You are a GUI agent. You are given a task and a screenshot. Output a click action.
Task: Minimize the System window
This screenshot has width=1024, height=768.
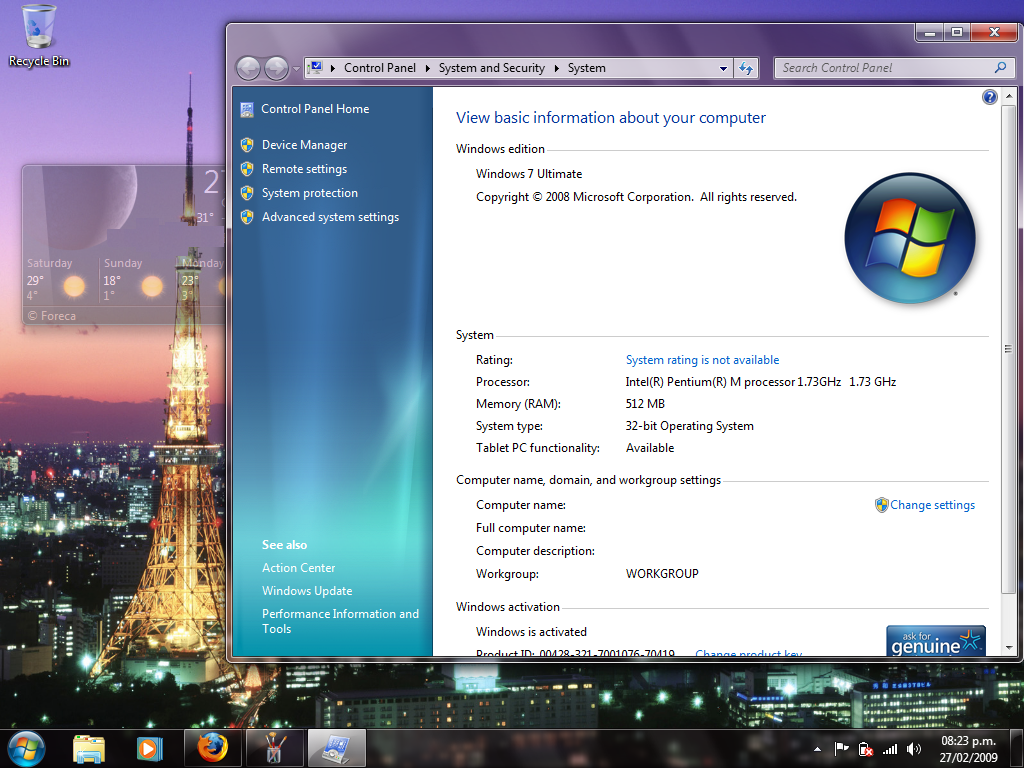coord(929,32)
